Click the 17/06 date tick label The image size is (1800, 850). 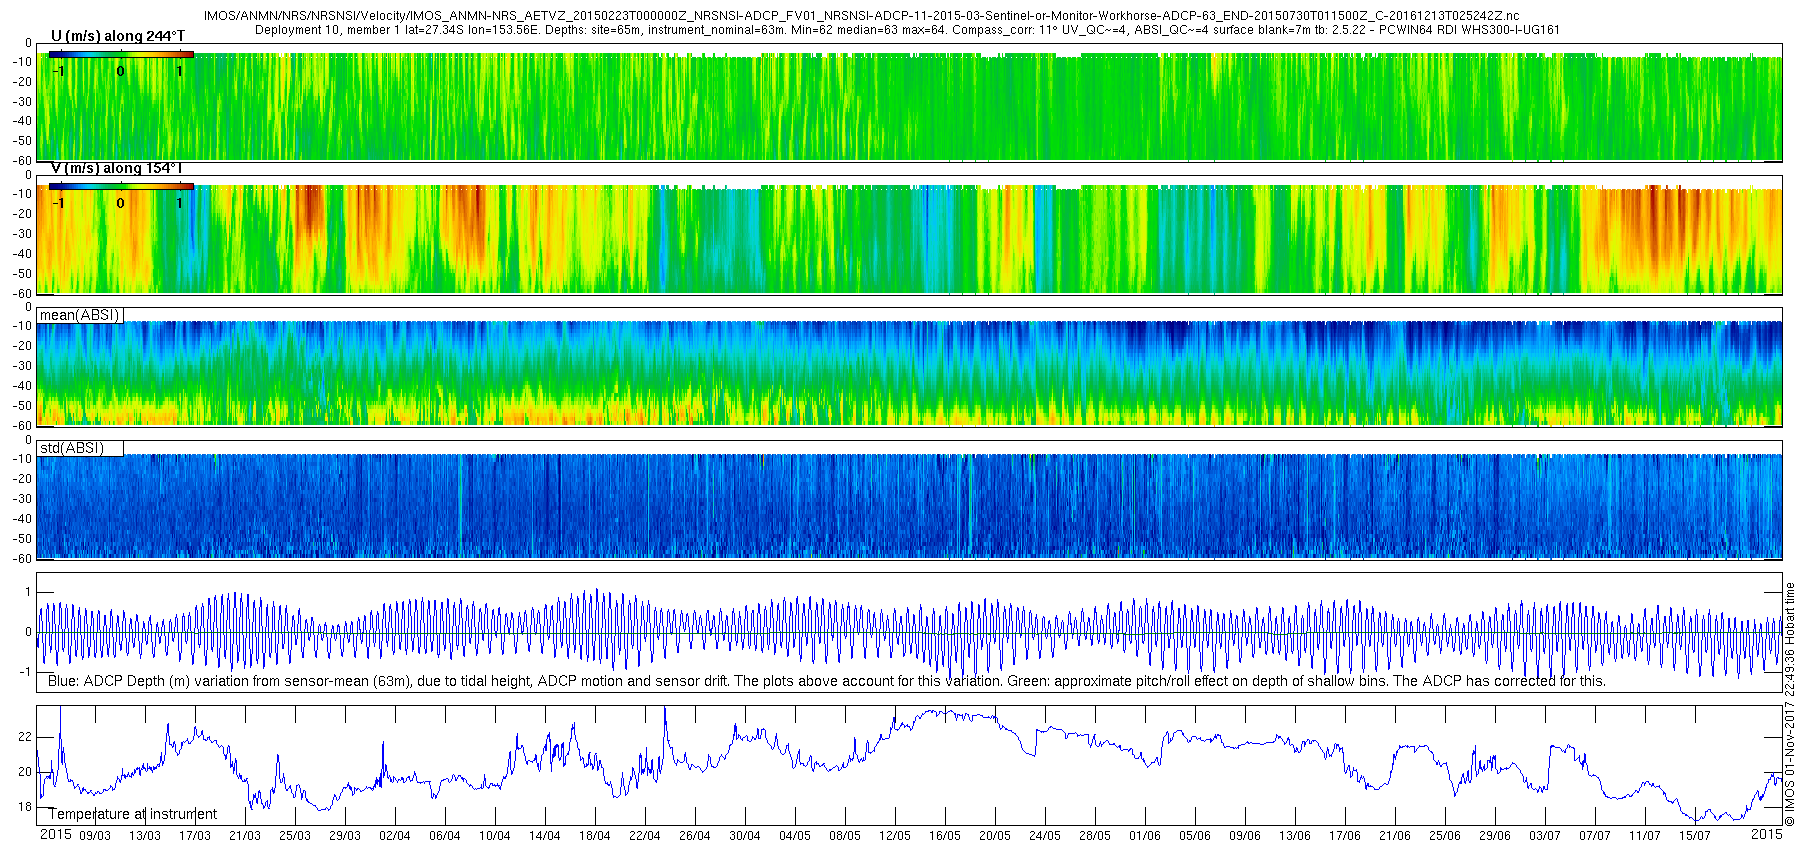tap(1345, 836)
